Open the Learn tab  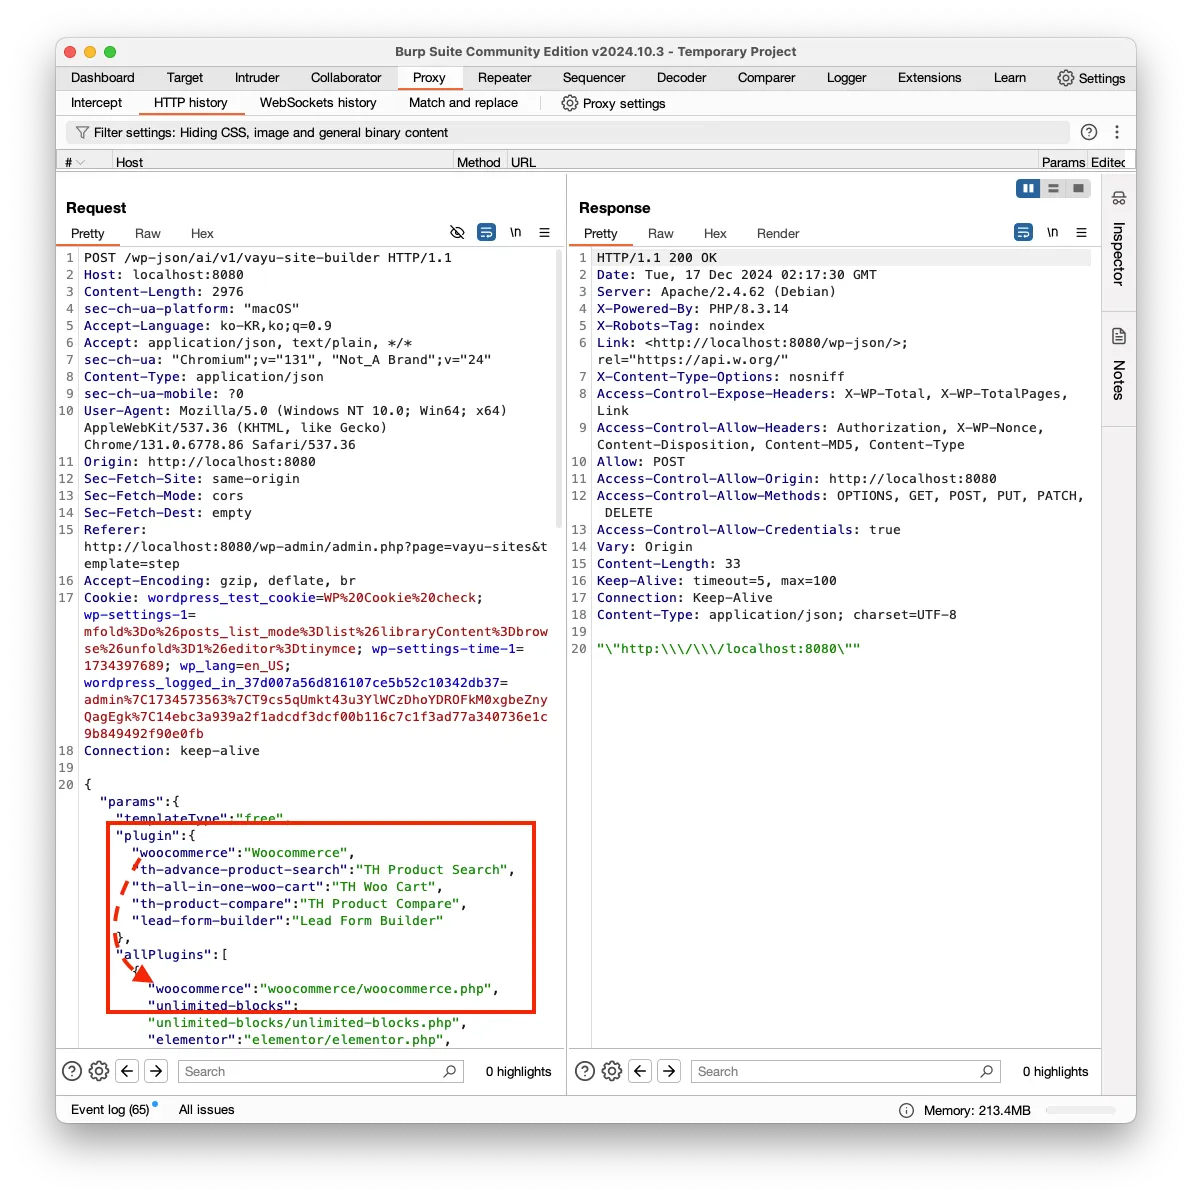pyautogui.click(x=1009, y=77)
